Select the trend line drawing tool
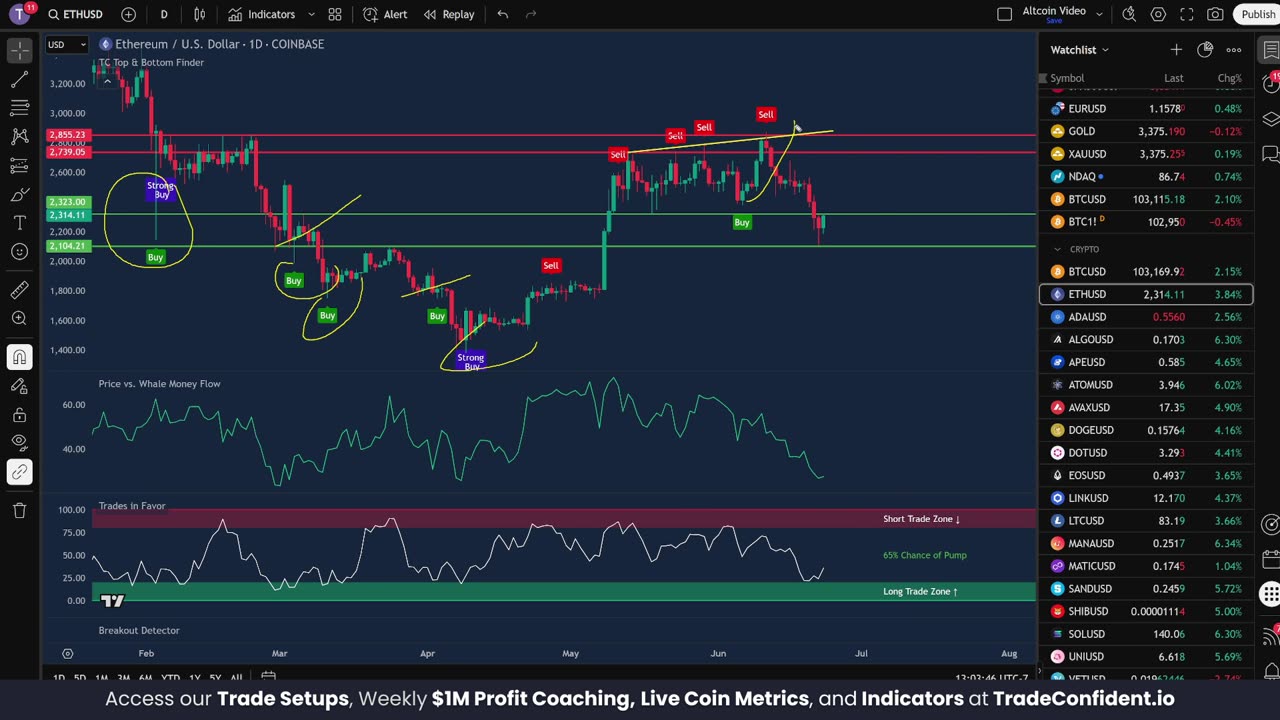1280x720 pixels. 19,78
